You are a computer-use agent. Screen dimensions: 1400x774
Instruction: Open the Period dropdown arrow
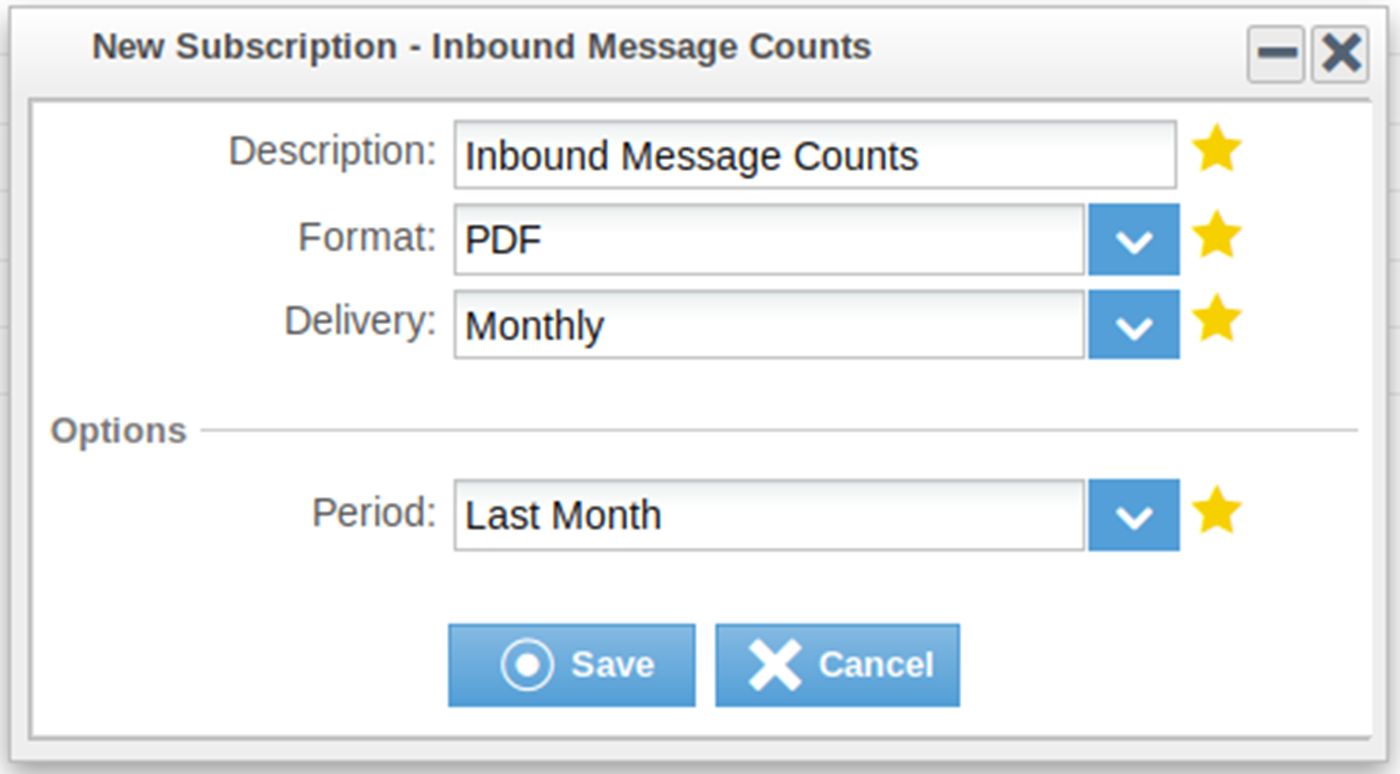click(1133, 515)
